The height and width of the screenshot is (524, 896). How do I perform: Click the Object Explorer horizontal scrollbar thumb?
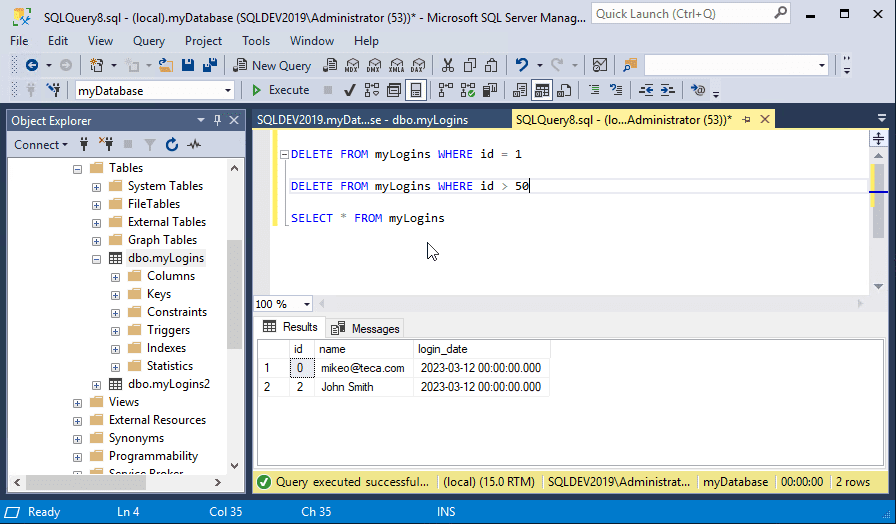tap(86, 482)
